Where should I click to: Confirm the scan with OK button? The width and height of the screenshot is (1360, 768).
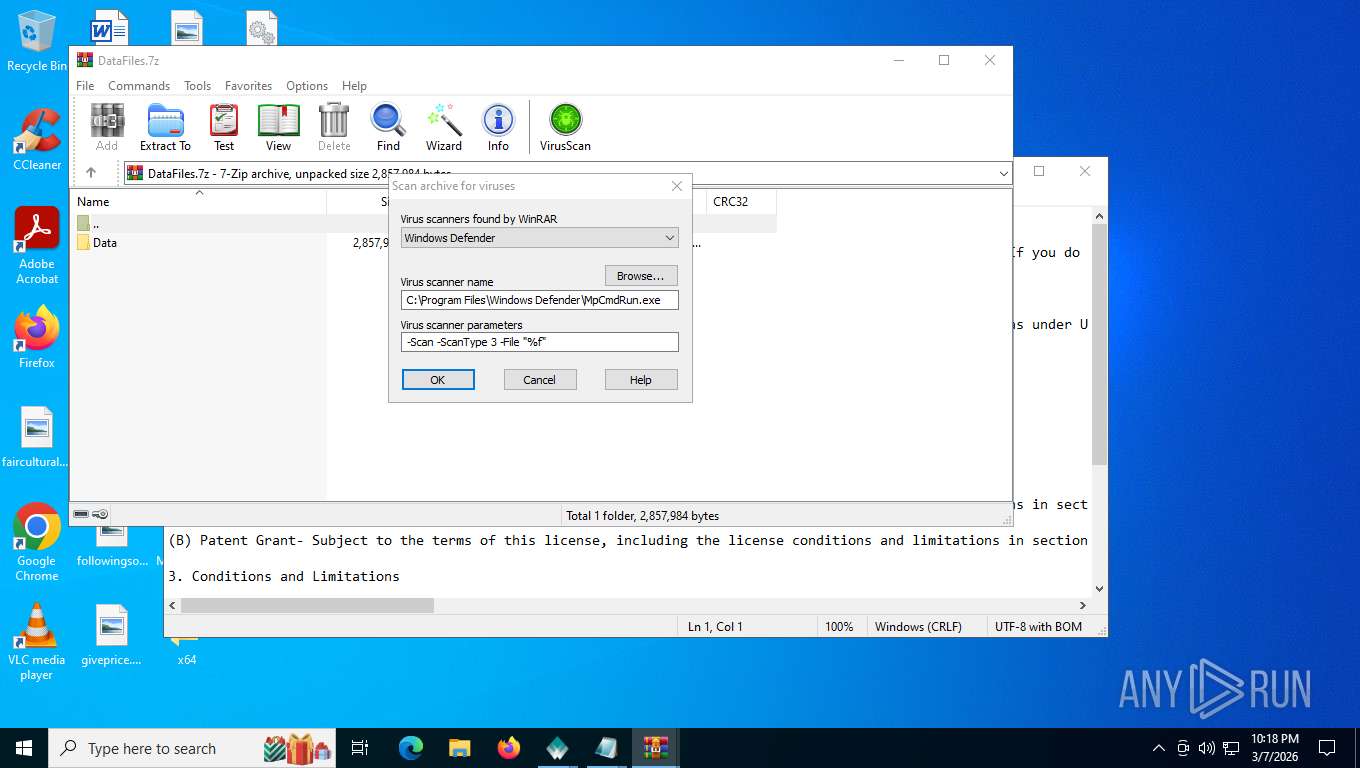tap(438, 380)
